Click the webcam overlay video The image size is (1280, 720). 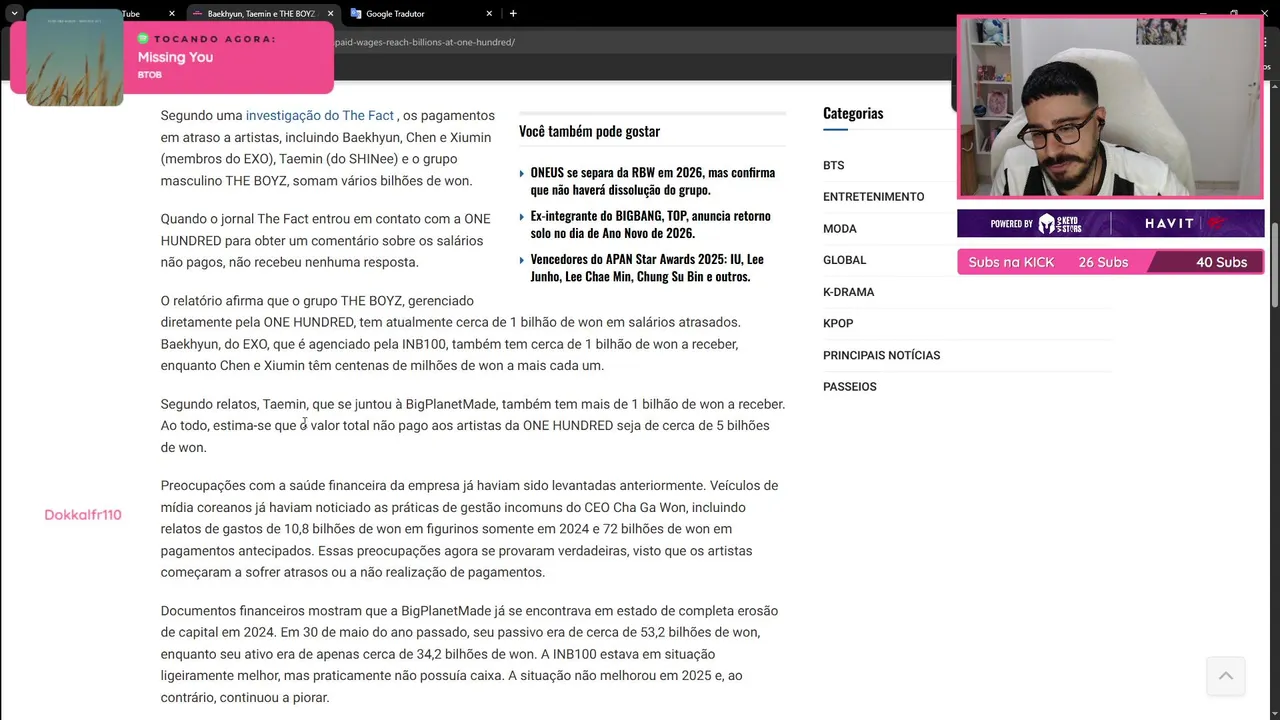1110,106
